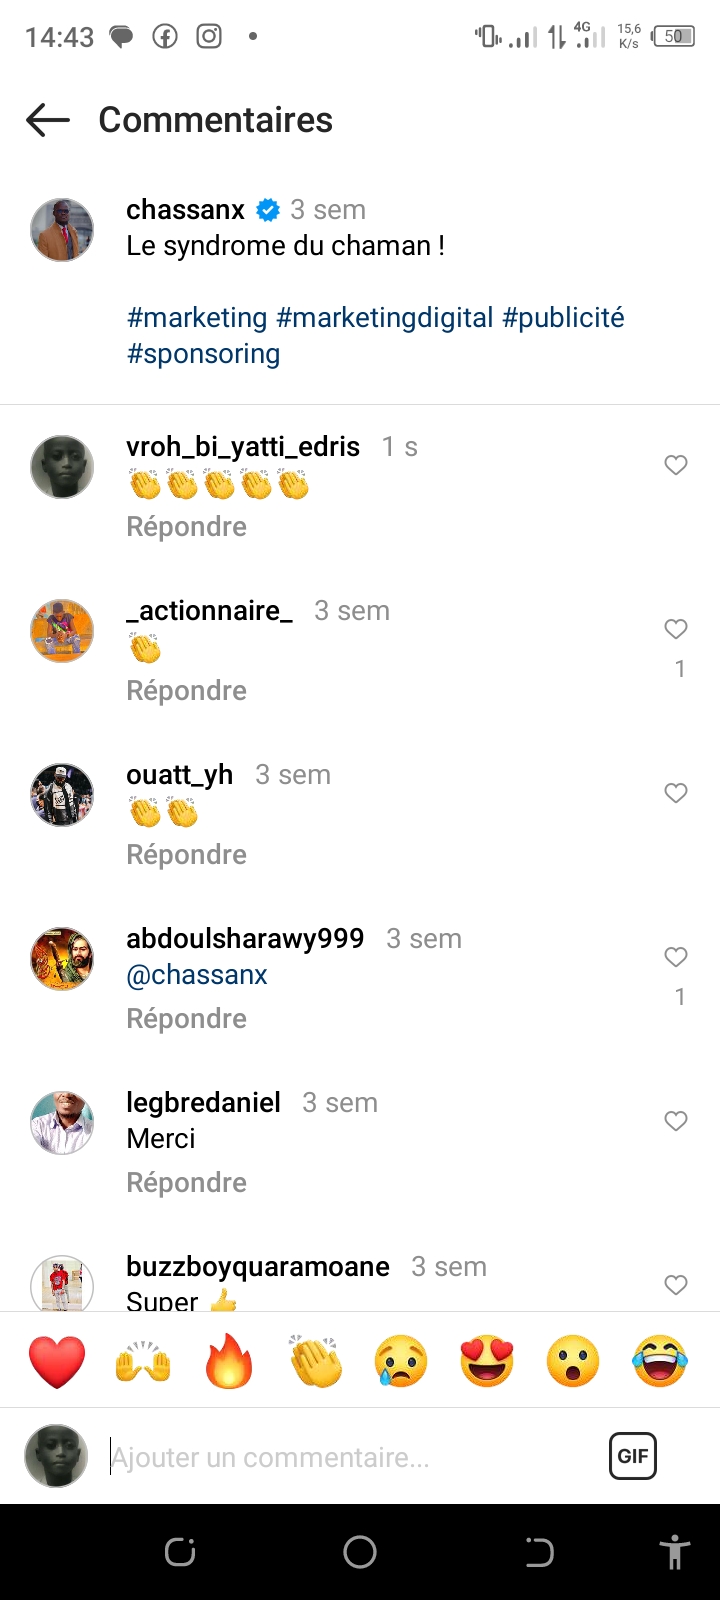Like the _actionnaire_ comment
The image size is (720, 1600).
pyautogui.click(x=676, y=629)
